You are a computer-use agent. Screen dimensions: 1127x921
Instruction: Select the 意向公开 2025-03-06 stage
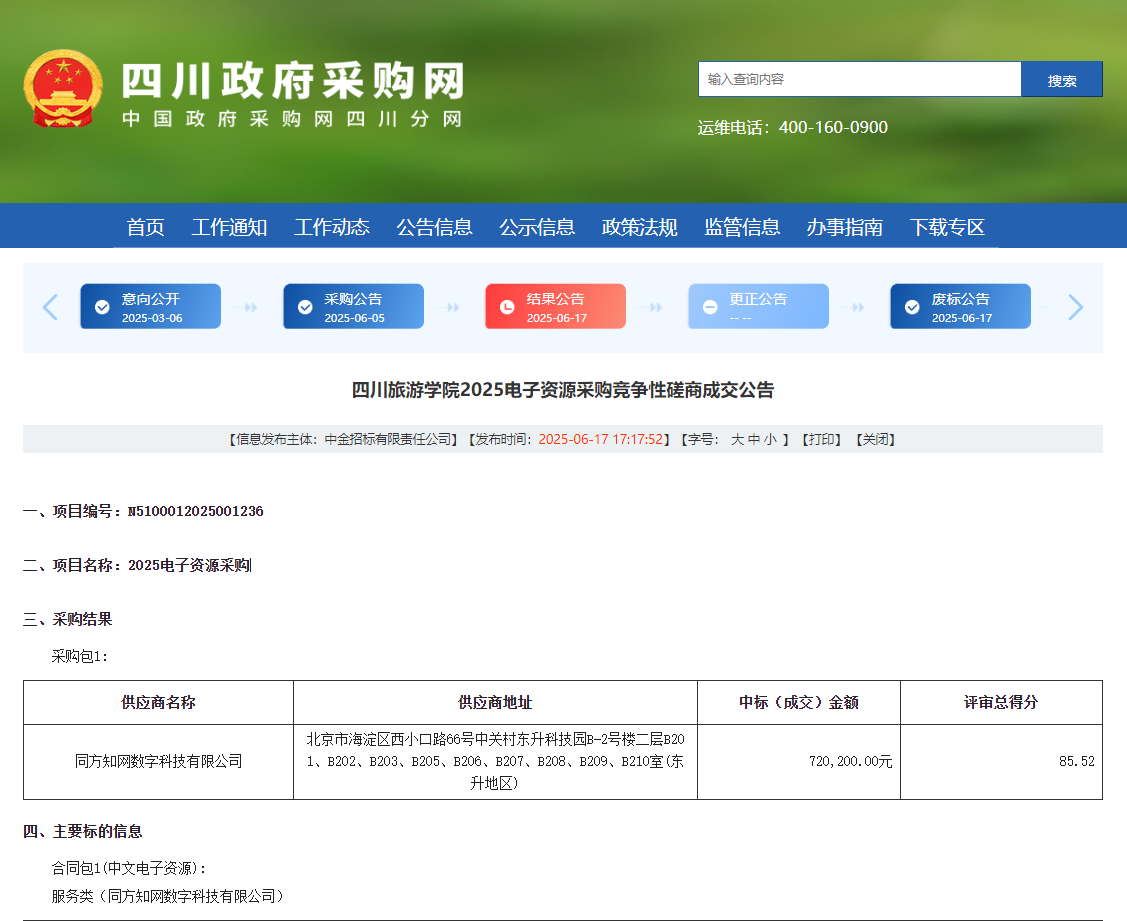pos(150,306)
